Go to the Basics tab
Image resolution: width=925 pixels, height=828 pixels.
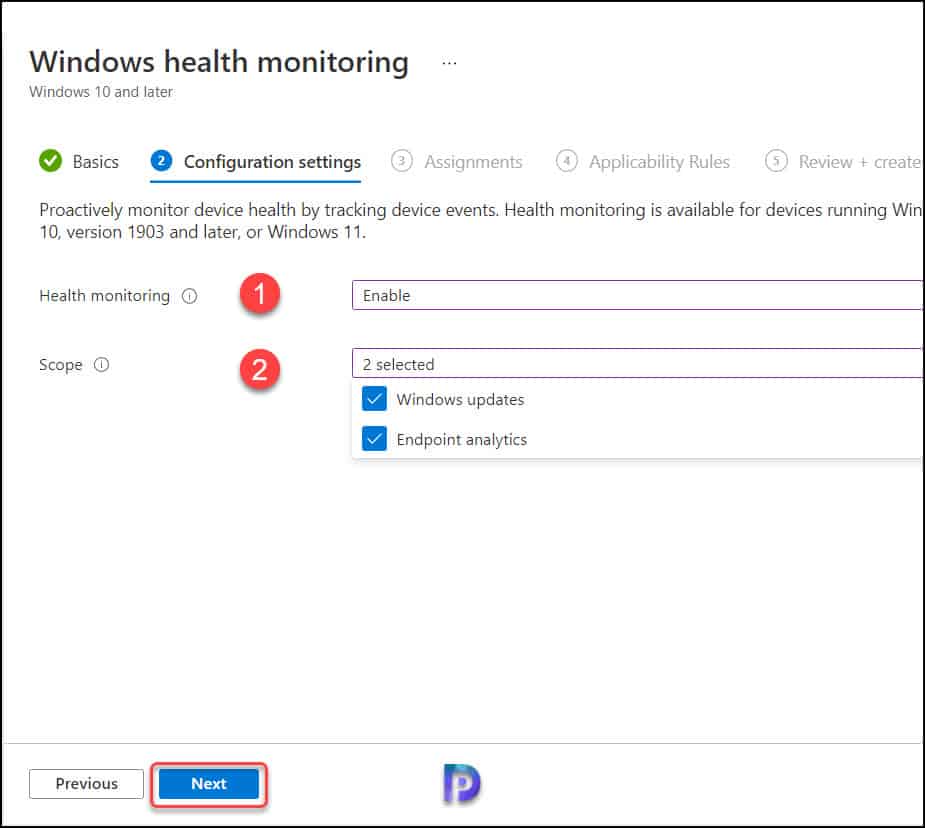tap(79, 162)
